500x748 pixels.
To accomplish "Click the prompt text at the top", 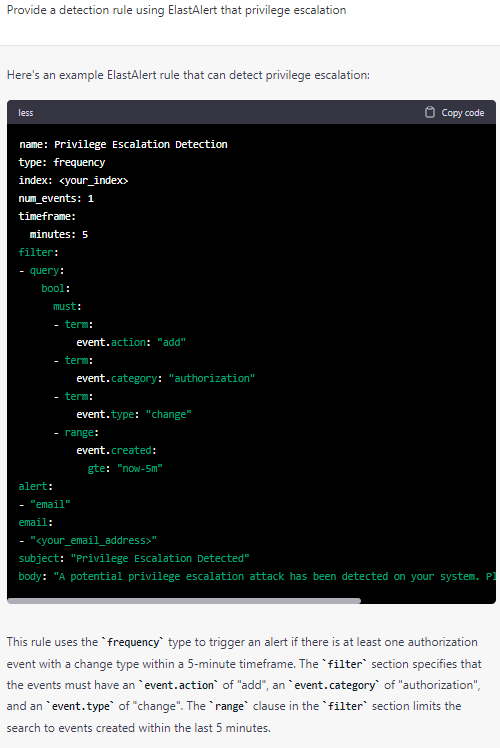I will (177, 10).
